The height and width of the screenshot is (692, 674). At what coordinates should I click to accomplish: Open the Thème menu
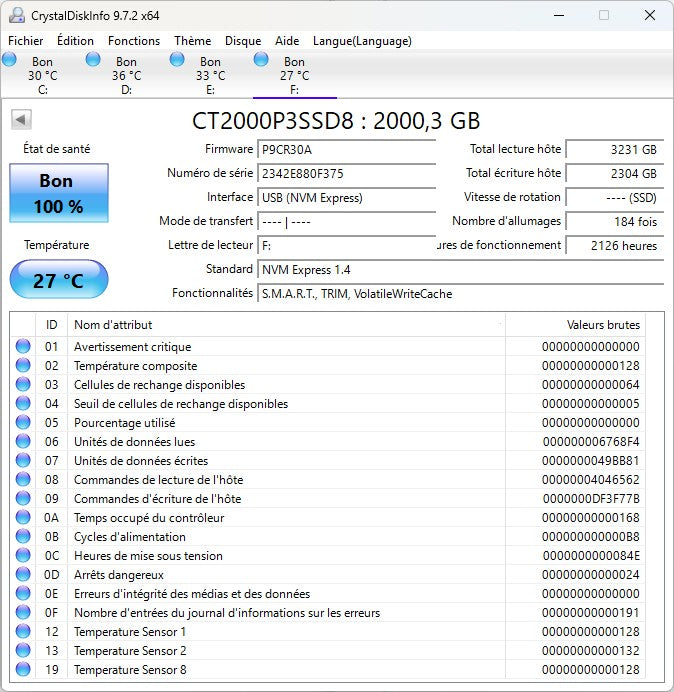tap(192, 41)
